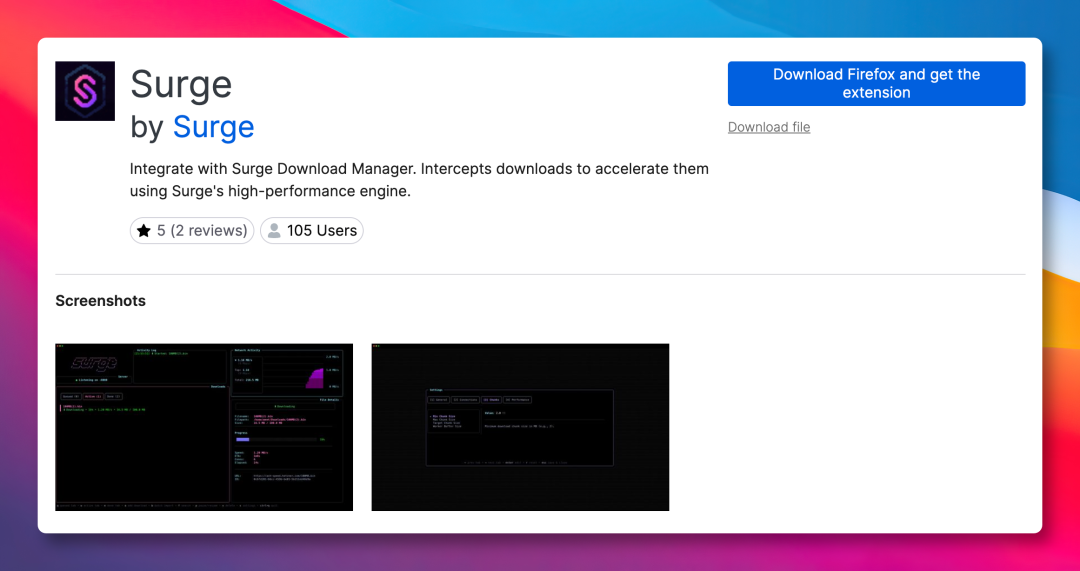Open the settings screenshot thumbnail
This screenshot has height=571, width=1080.
(x=520, y=427)
